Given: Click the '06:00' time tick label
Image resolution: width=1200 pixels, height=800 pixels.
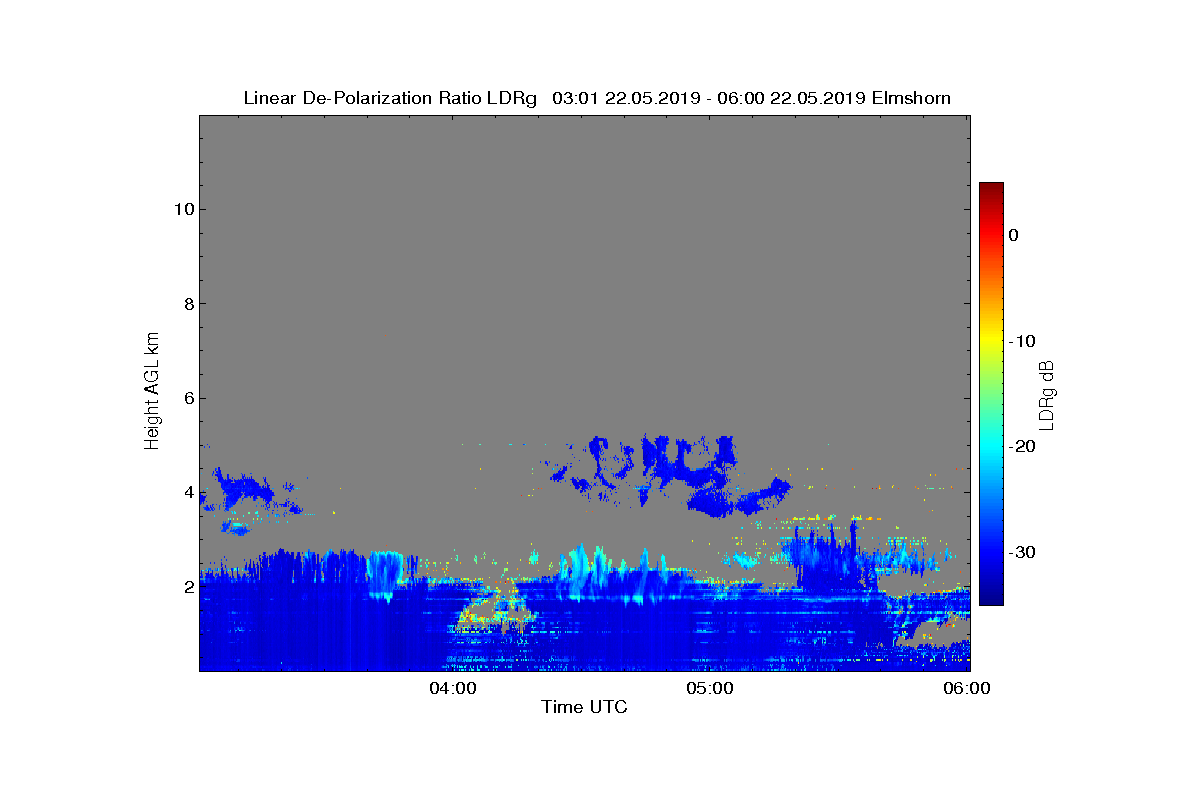Looking at the screenshot, I should pos(968,688).
